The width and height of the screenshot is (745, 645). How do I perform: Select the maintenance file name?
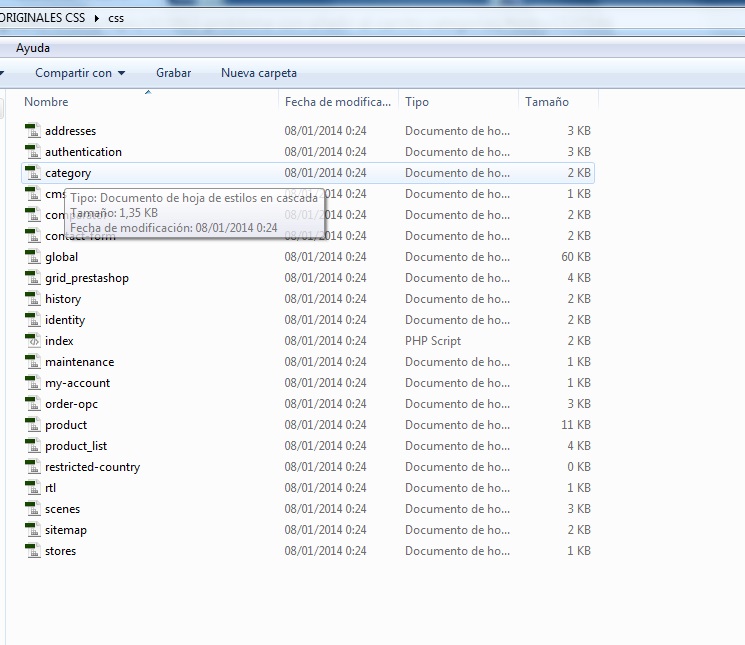point(79,361)
